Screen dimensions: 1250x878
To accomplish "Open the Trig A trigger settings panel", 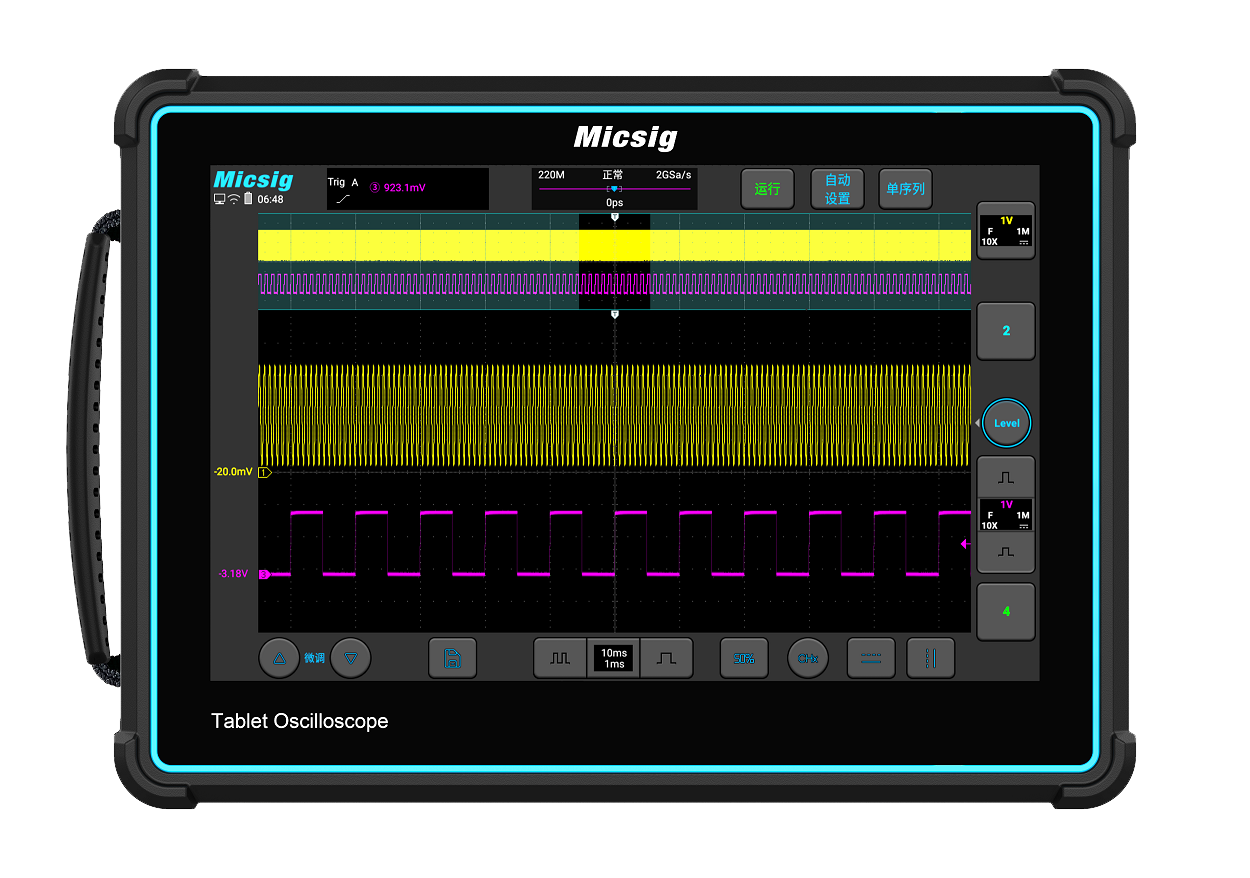I will click(407, 188).
